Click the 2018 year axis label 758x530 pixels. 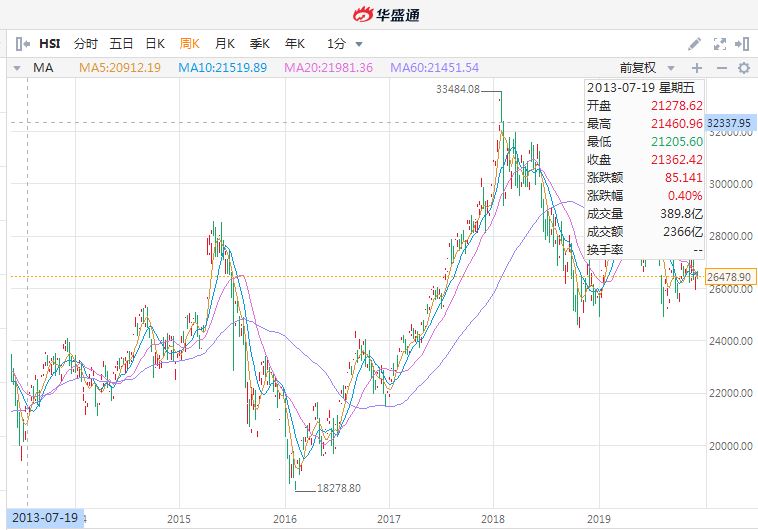pos(493,519)
